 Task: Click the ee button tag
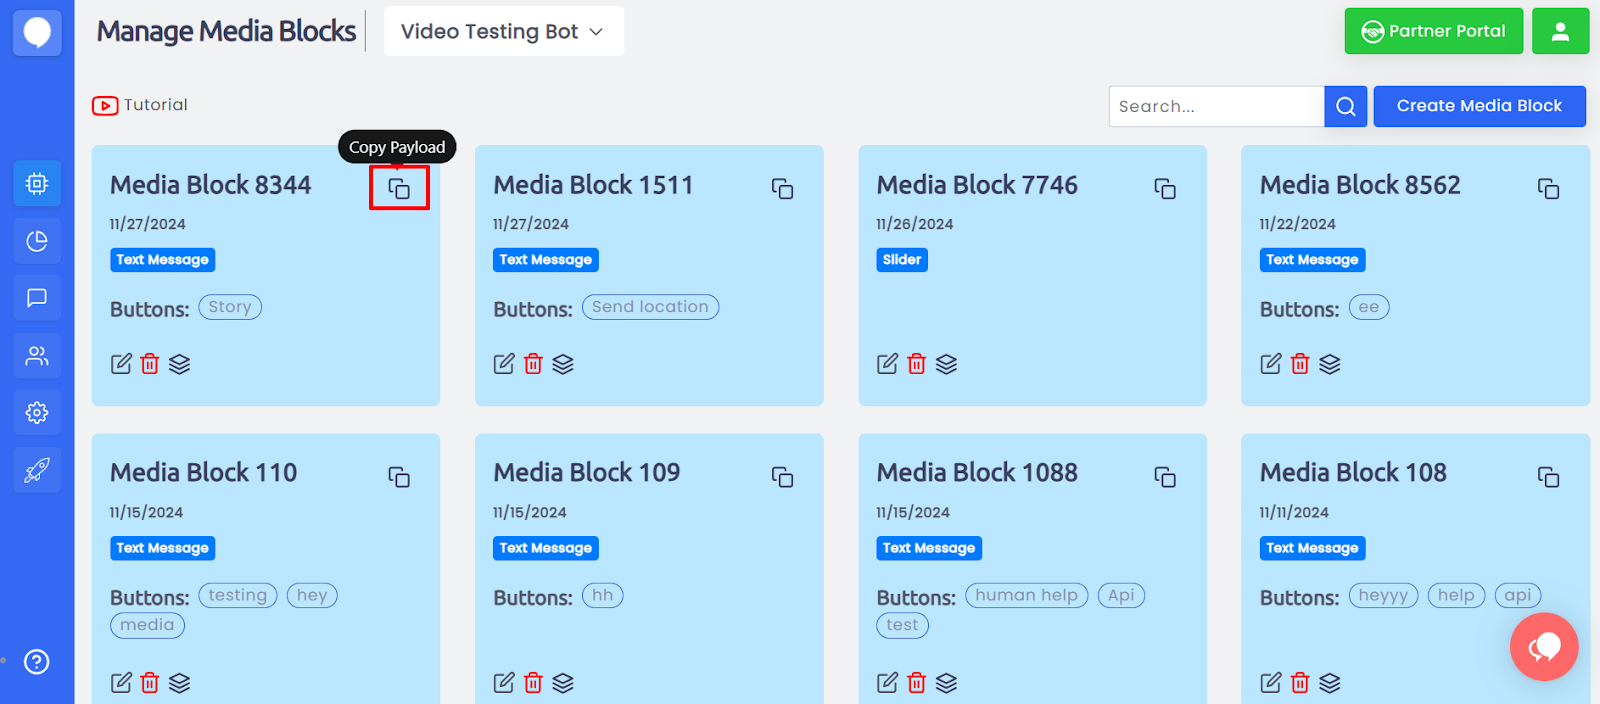tap(1369, 307)
